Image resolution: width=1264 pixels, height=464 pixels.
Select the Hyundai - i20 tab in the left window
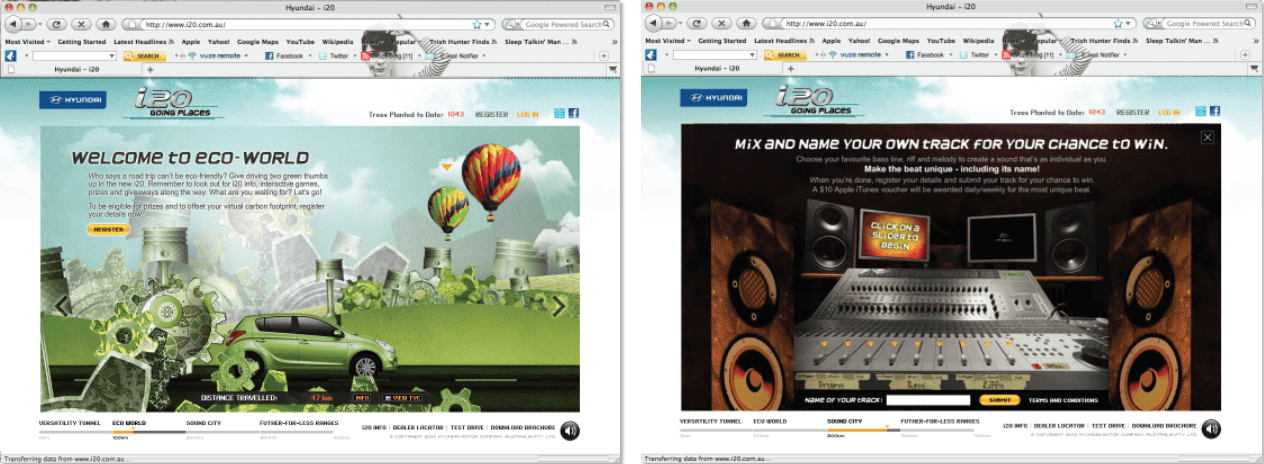pos(75,68)
